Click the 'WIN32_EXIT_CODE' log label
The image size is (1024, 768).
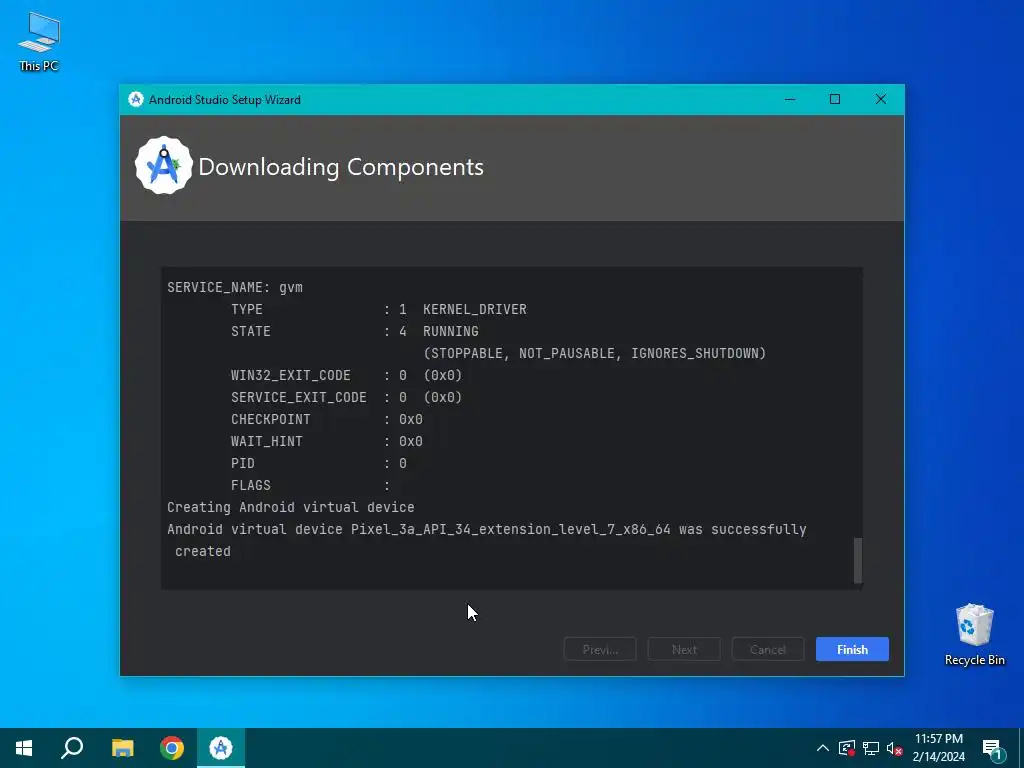pyautogui.click(x=291, y=376)
